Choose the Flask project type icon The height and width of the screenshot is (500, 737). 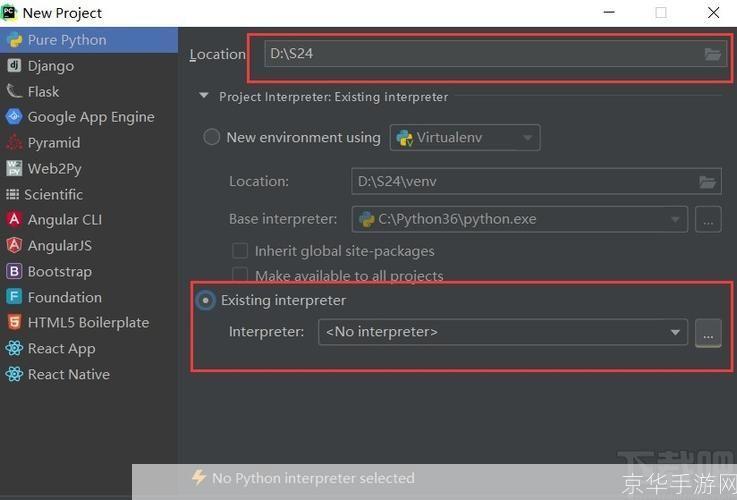pyautogui.click(x=14, y=91)
